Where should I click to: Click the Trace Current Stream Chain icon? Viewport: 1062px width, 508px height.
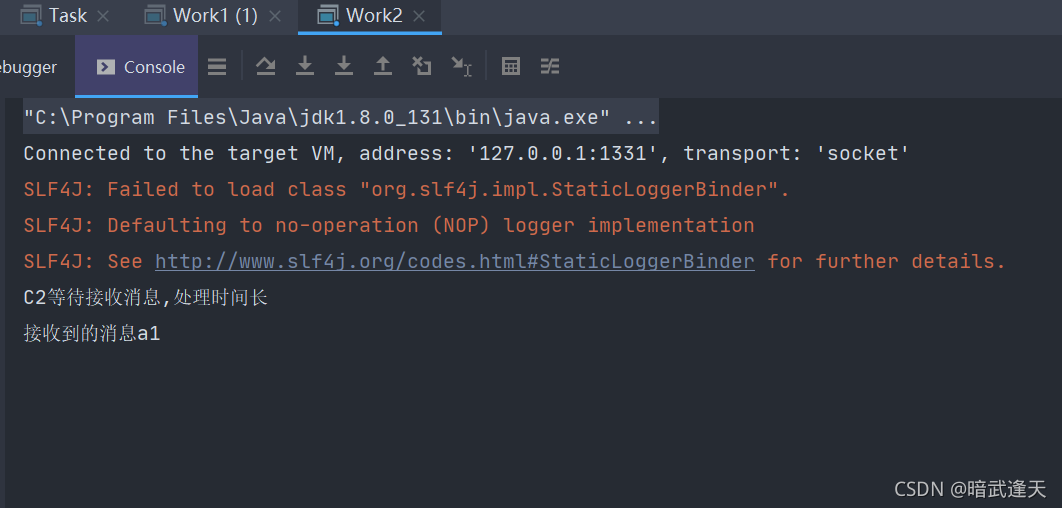coord(550,66)
